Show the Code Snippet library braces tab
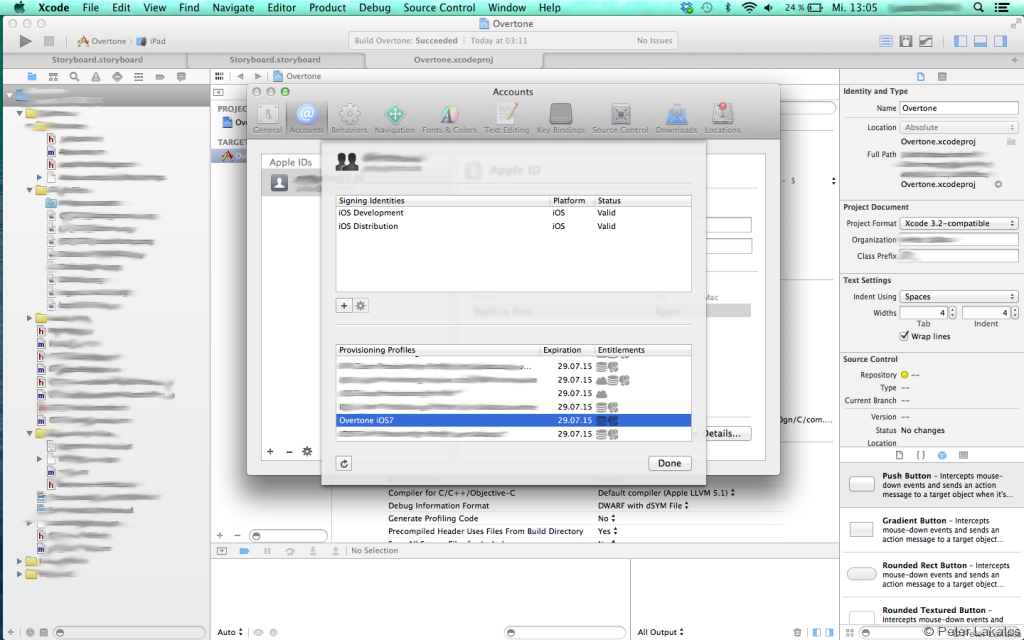The height and width of the screenshot is (640, 1024). 920,455
